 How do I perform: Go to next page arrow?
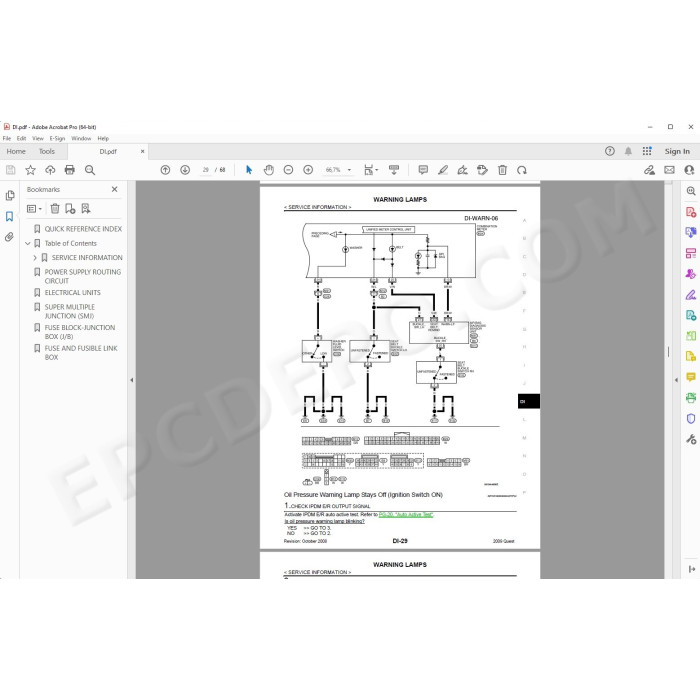click(x=185, y=170)
